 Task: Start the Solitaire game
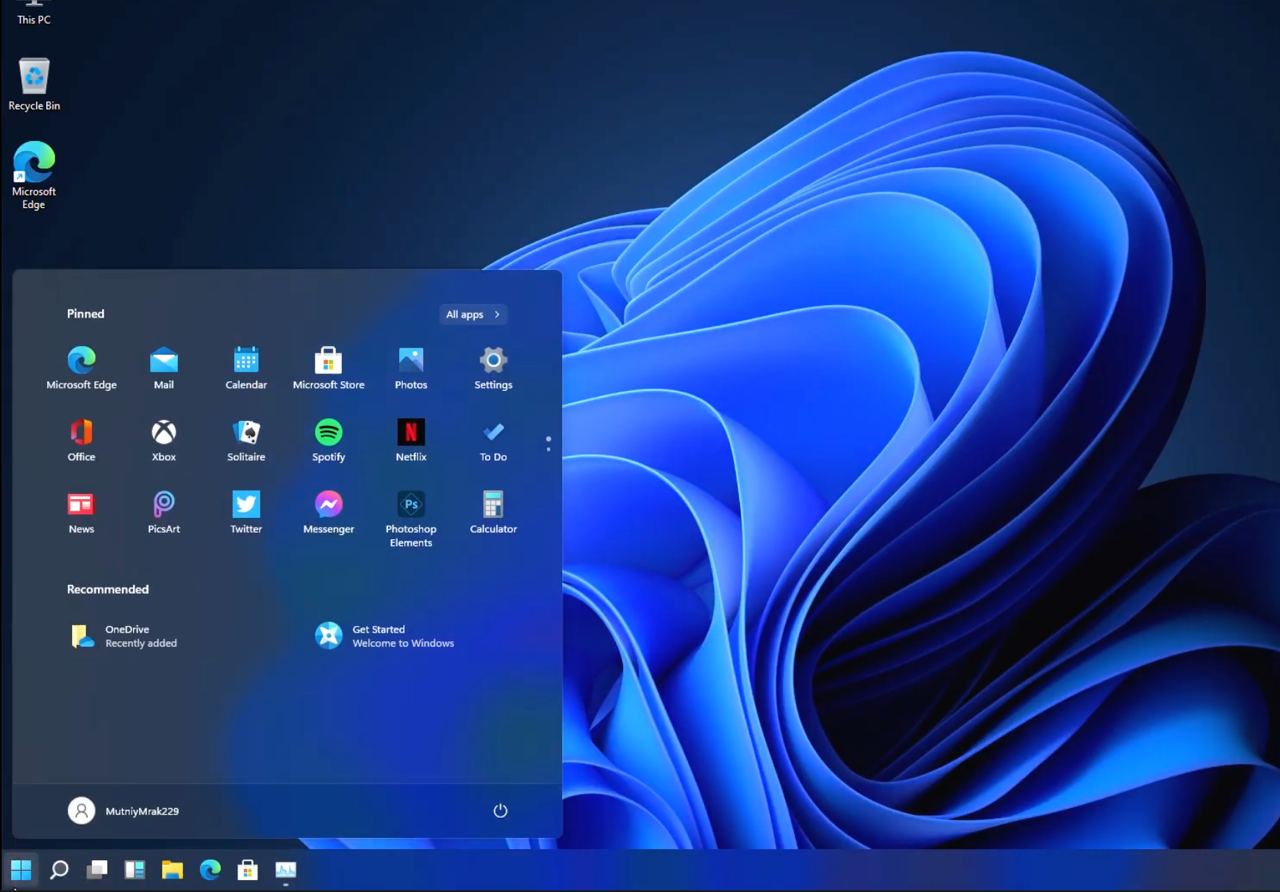click(246, 440)
